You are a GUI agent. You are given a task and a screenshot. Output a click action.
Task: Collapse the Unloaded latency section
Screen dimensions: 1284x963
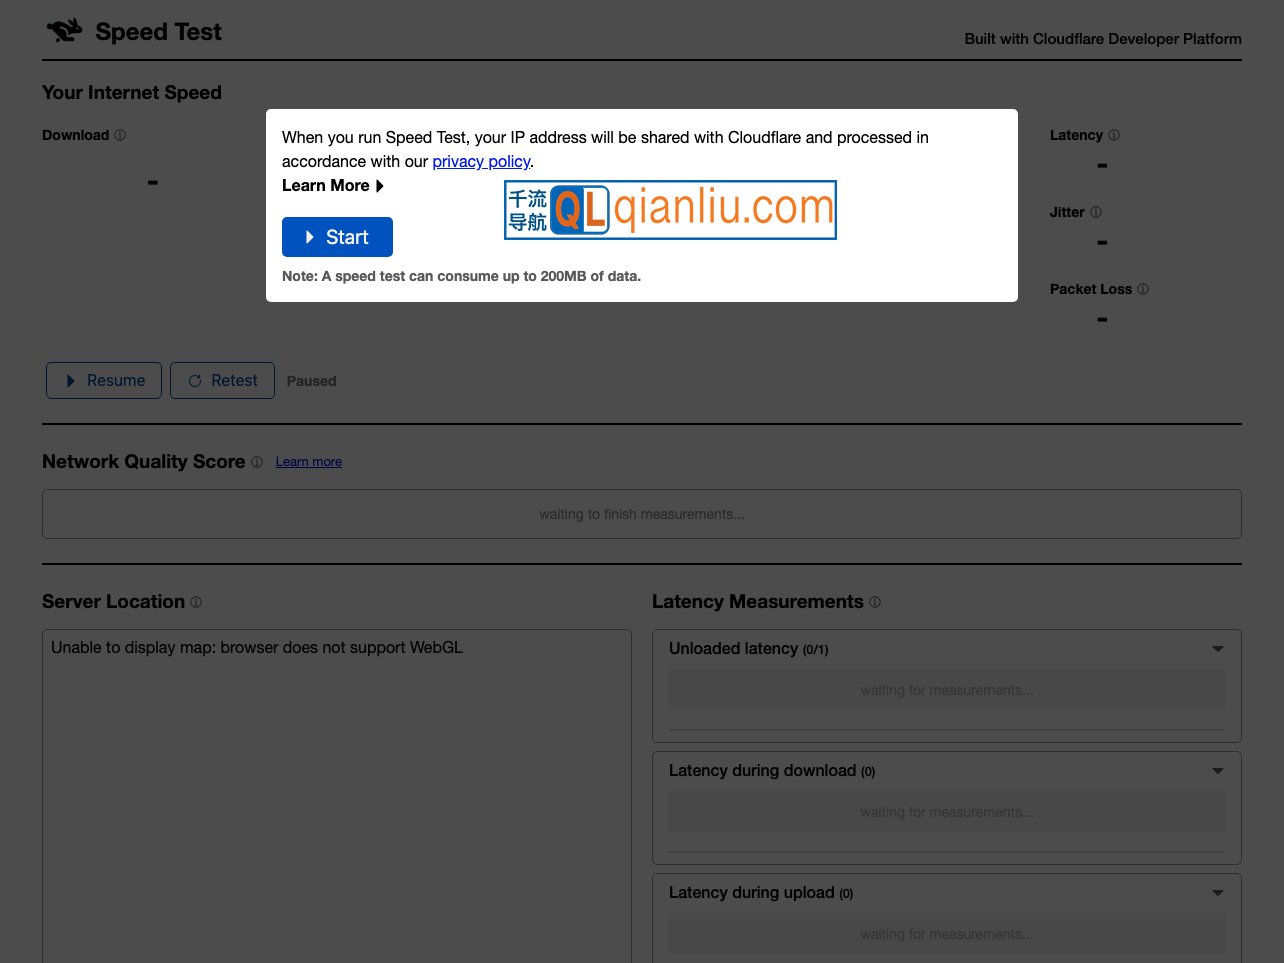1217,649
